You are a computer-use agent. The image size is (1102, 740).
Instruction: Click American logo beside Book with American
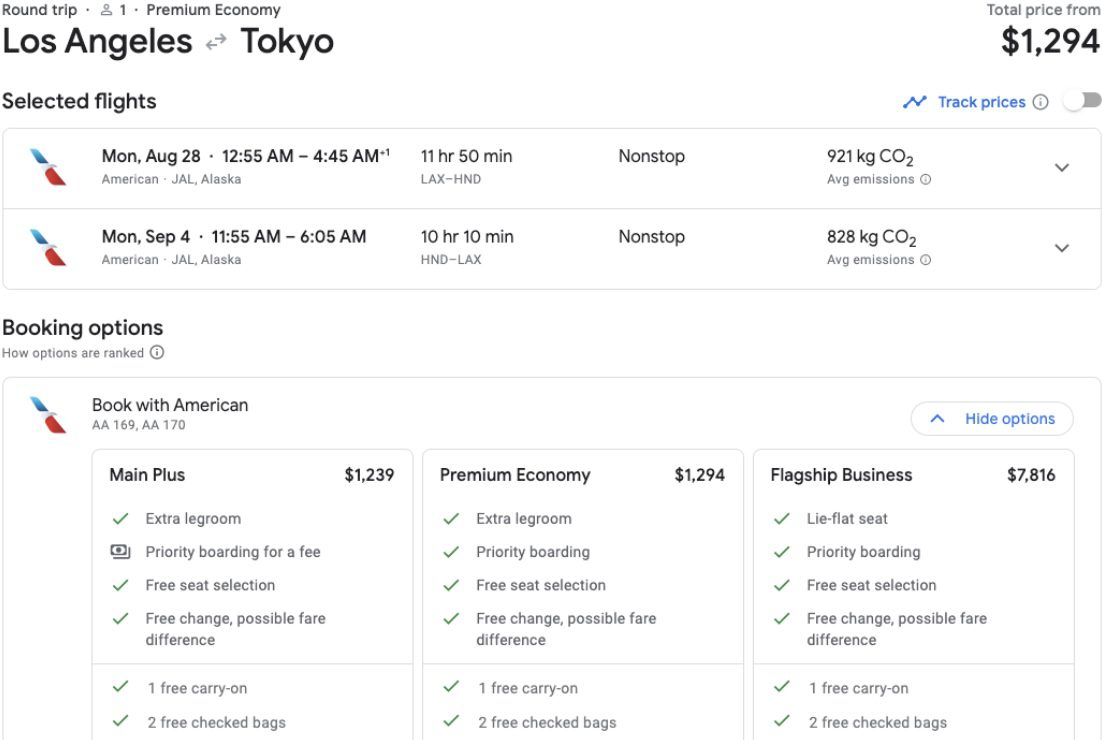(48, 415)
